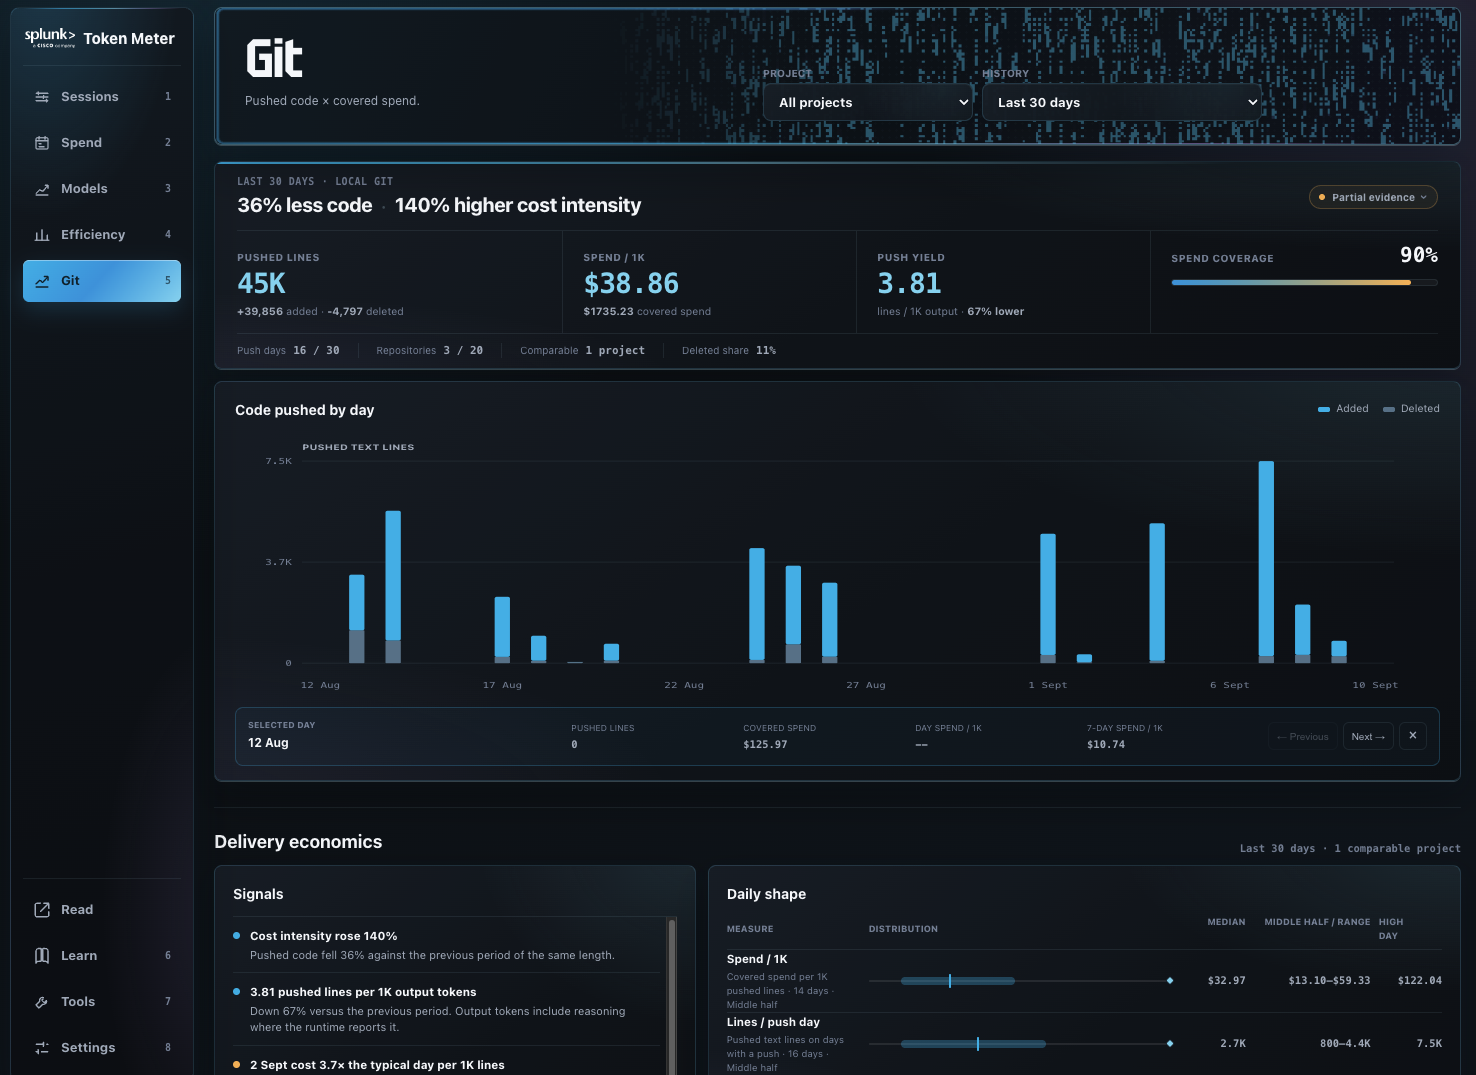Click the selected day 12 Aug label

(x=268, y=743)
